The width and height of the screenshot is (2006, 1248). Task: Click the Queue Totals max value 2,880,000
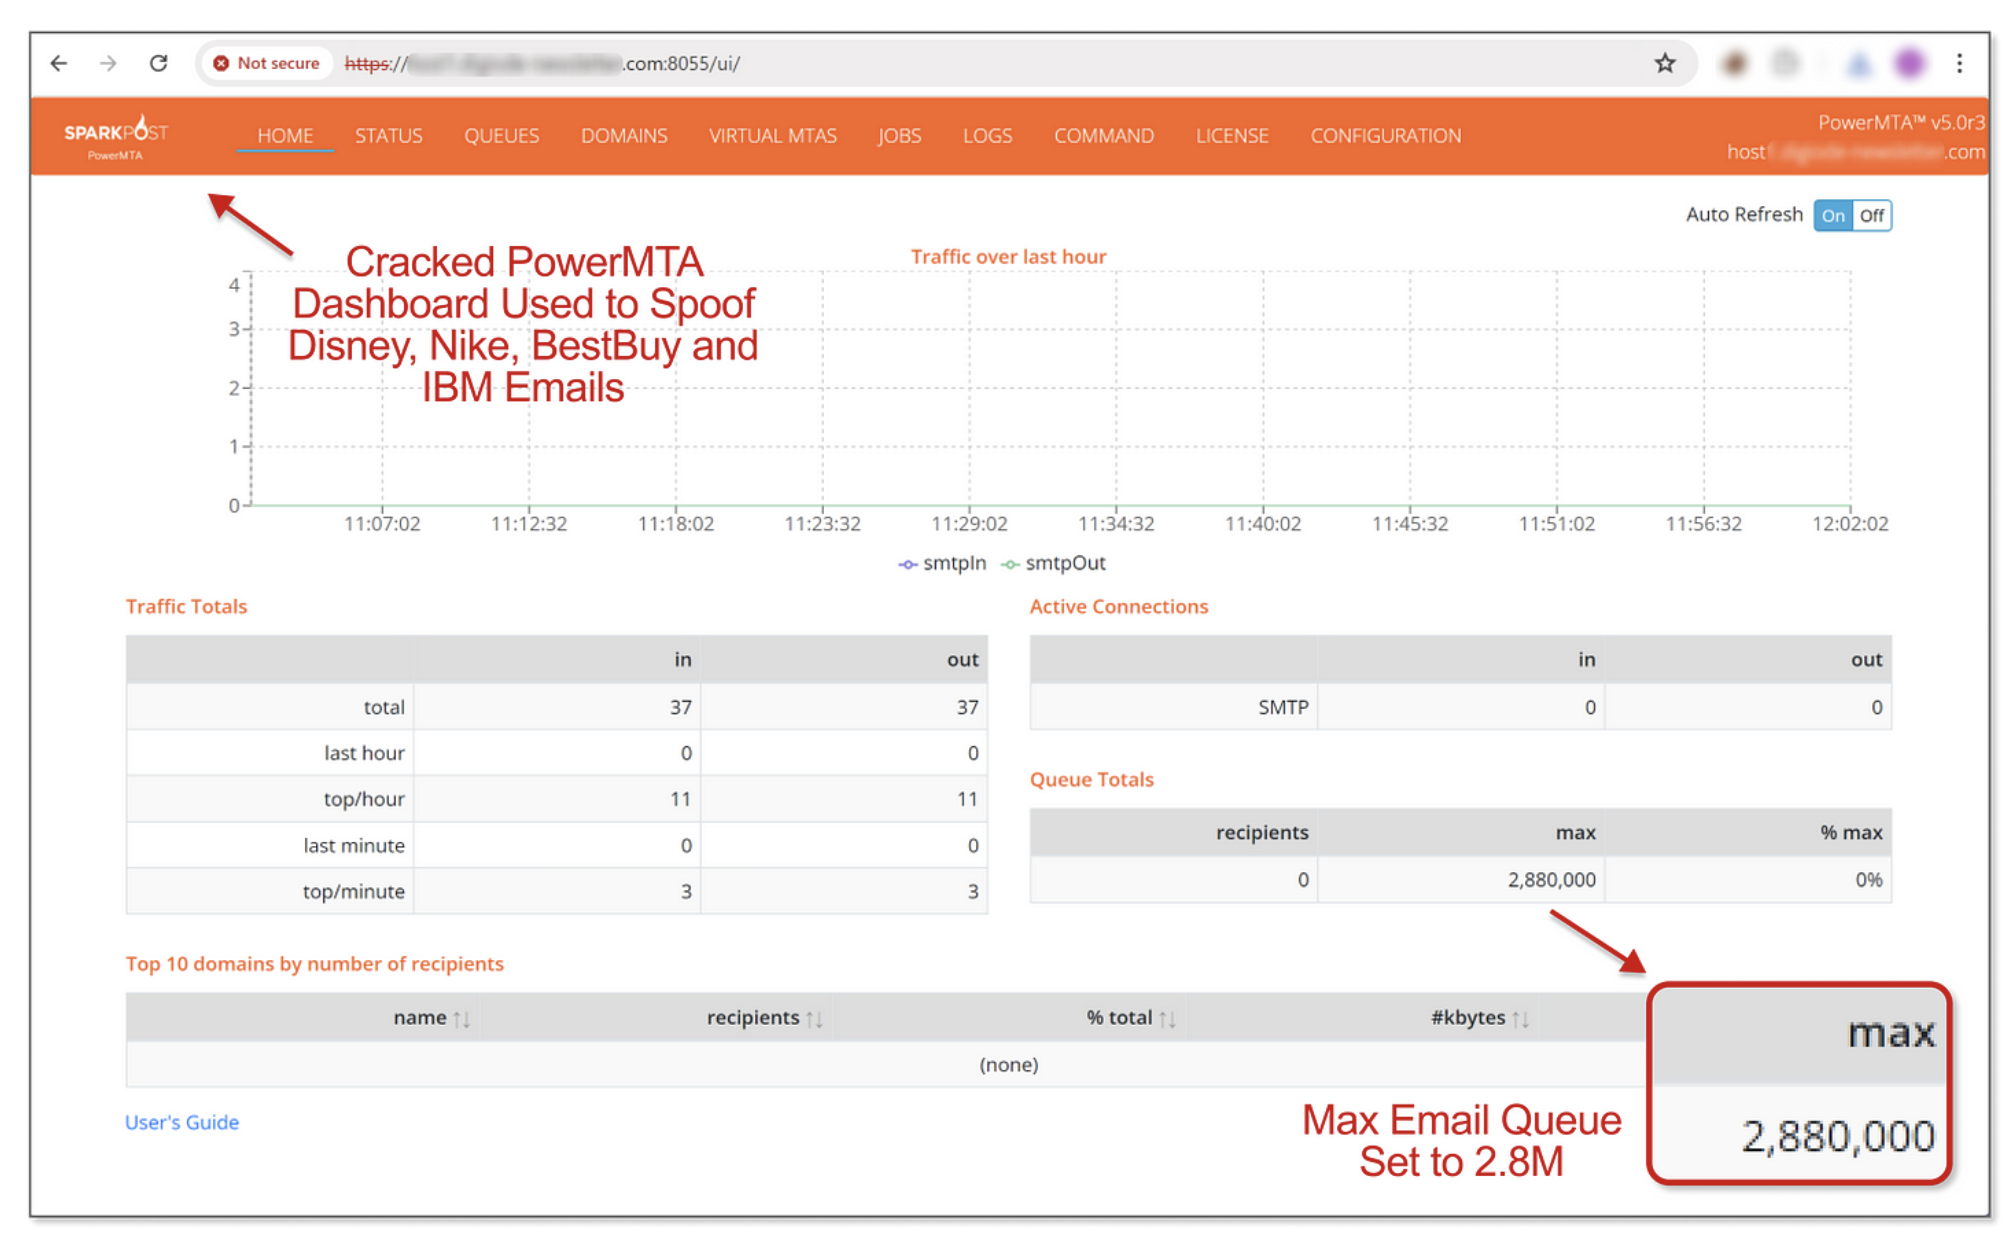(1551, 880)
